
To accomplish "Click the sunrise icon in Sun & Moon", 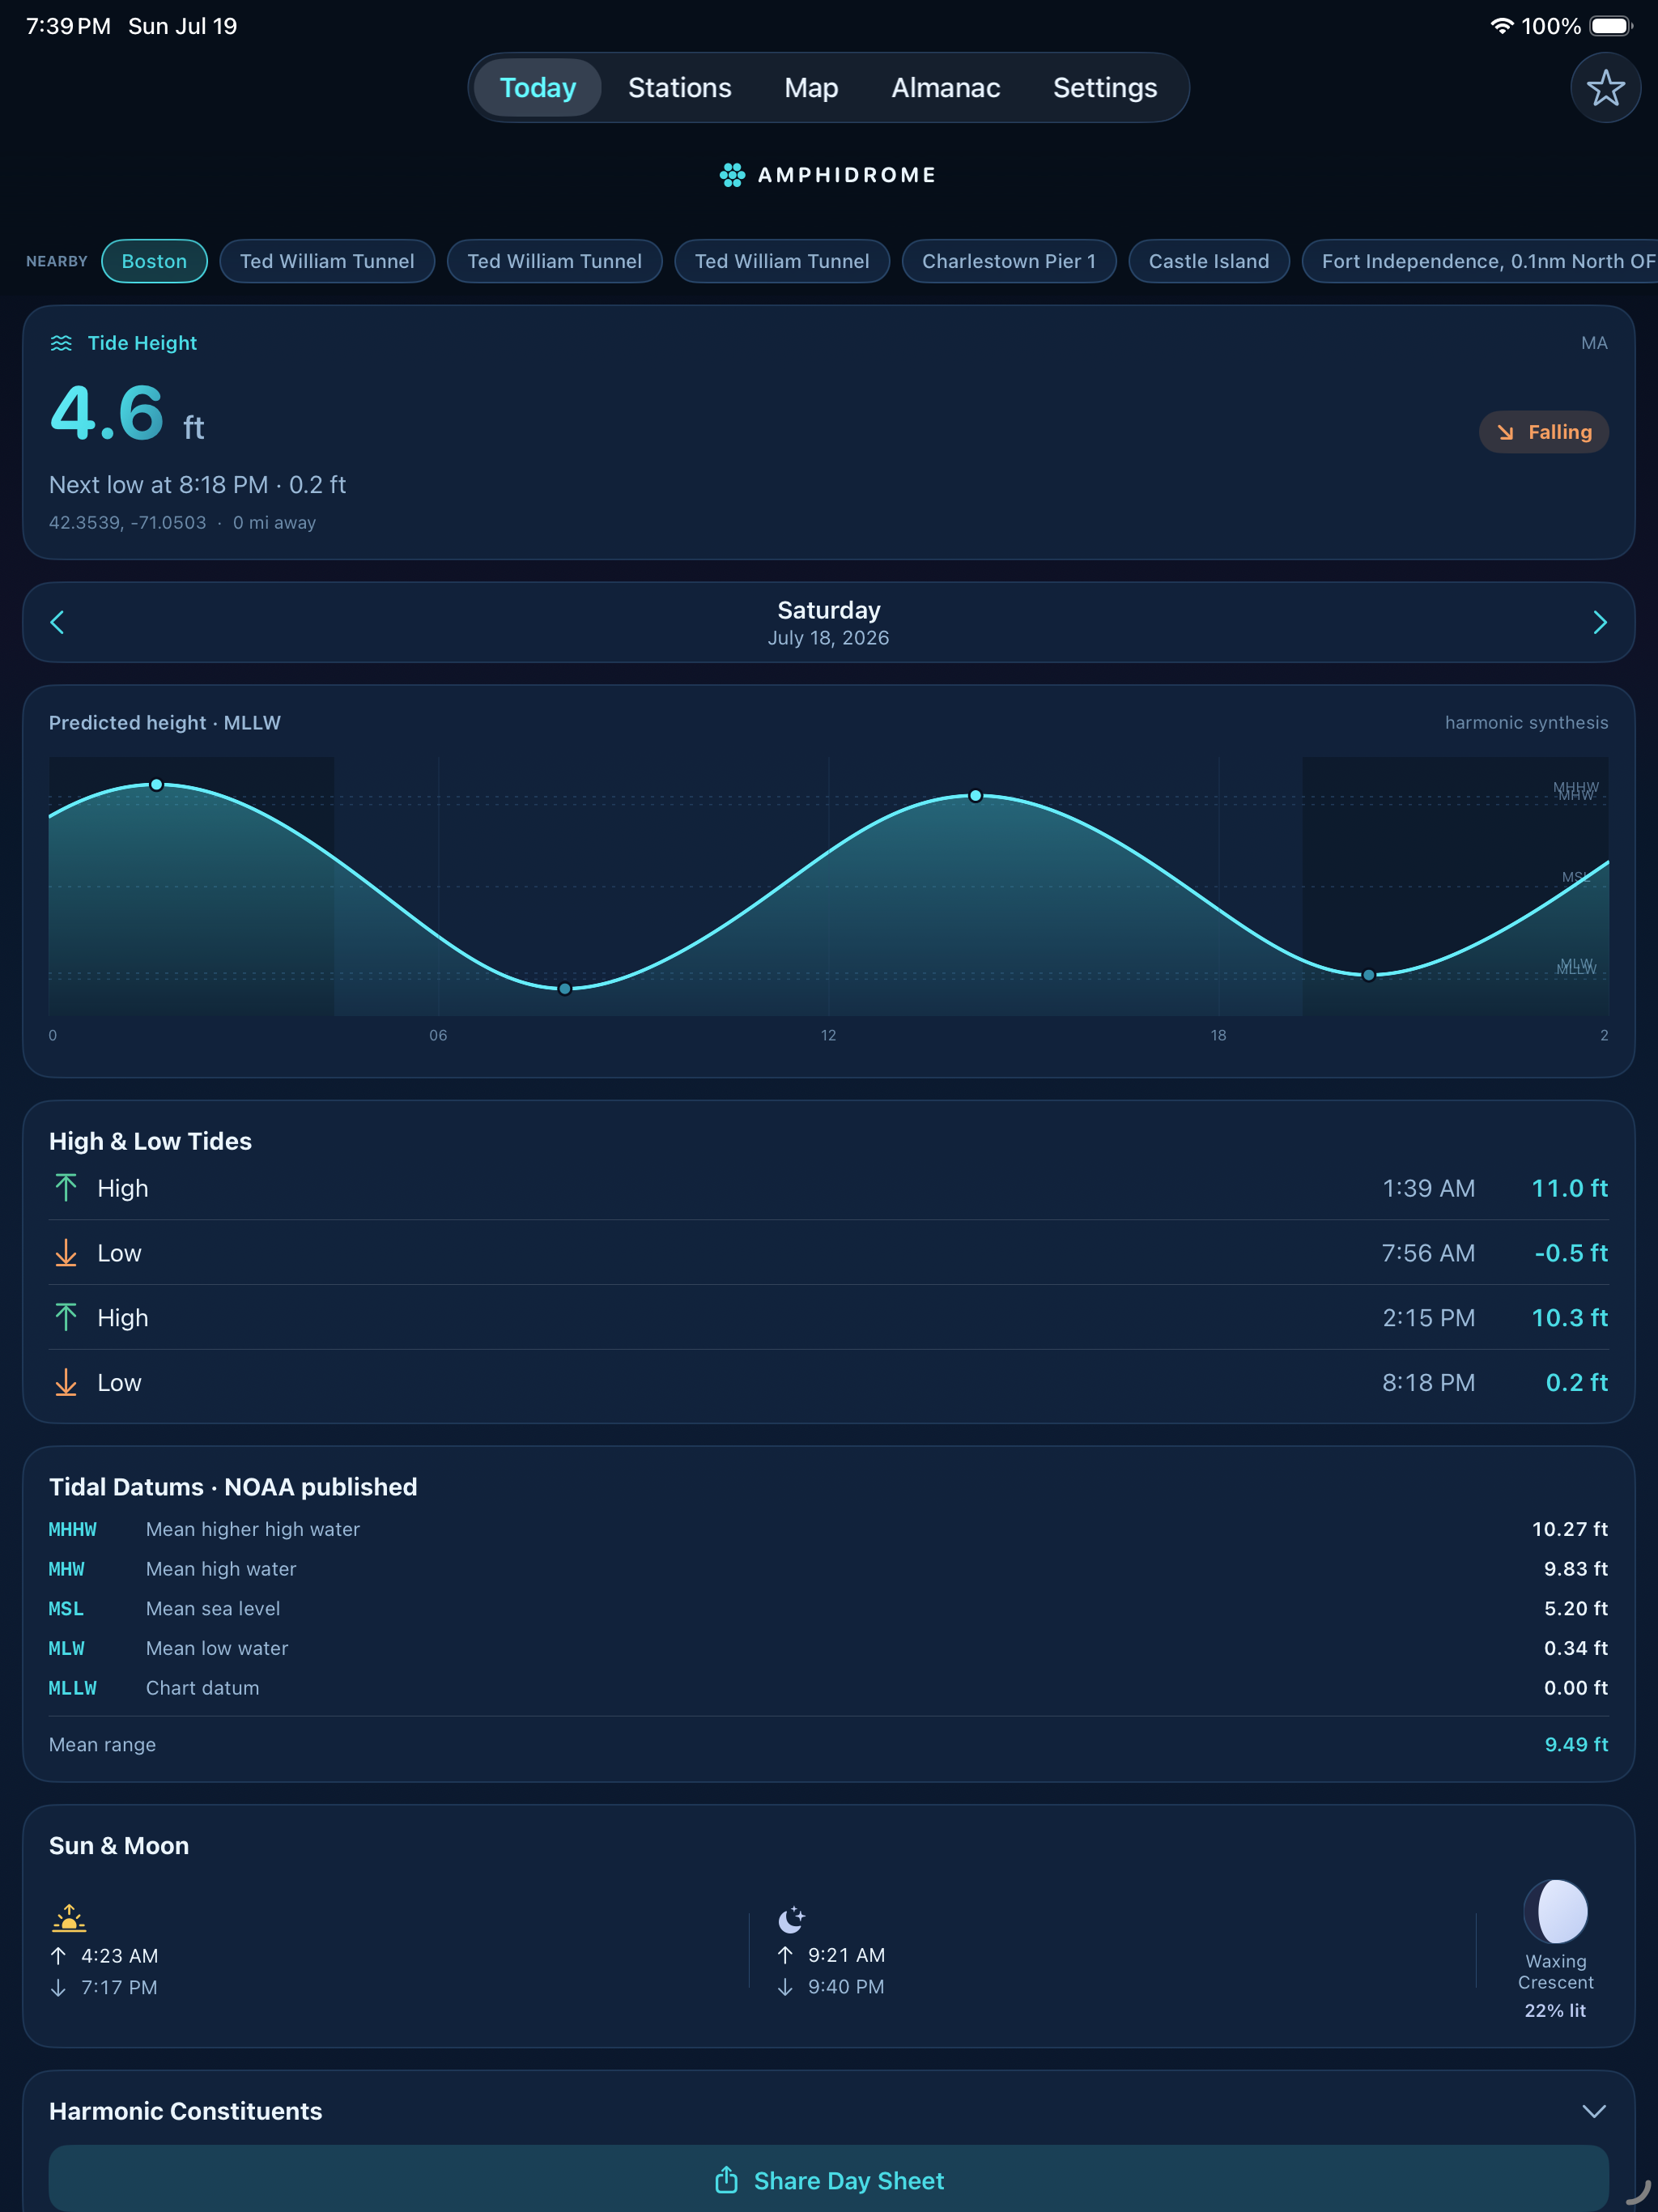I will coord(69,1918).
